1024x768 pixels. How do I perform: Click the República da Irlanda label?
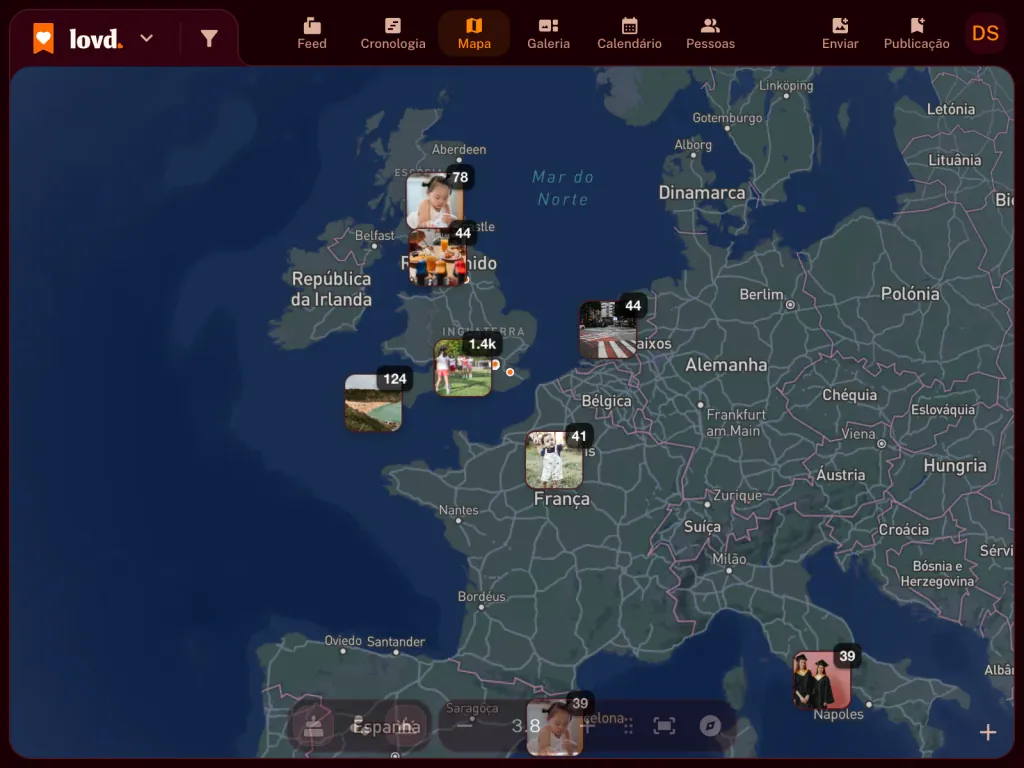coord(331,289)
